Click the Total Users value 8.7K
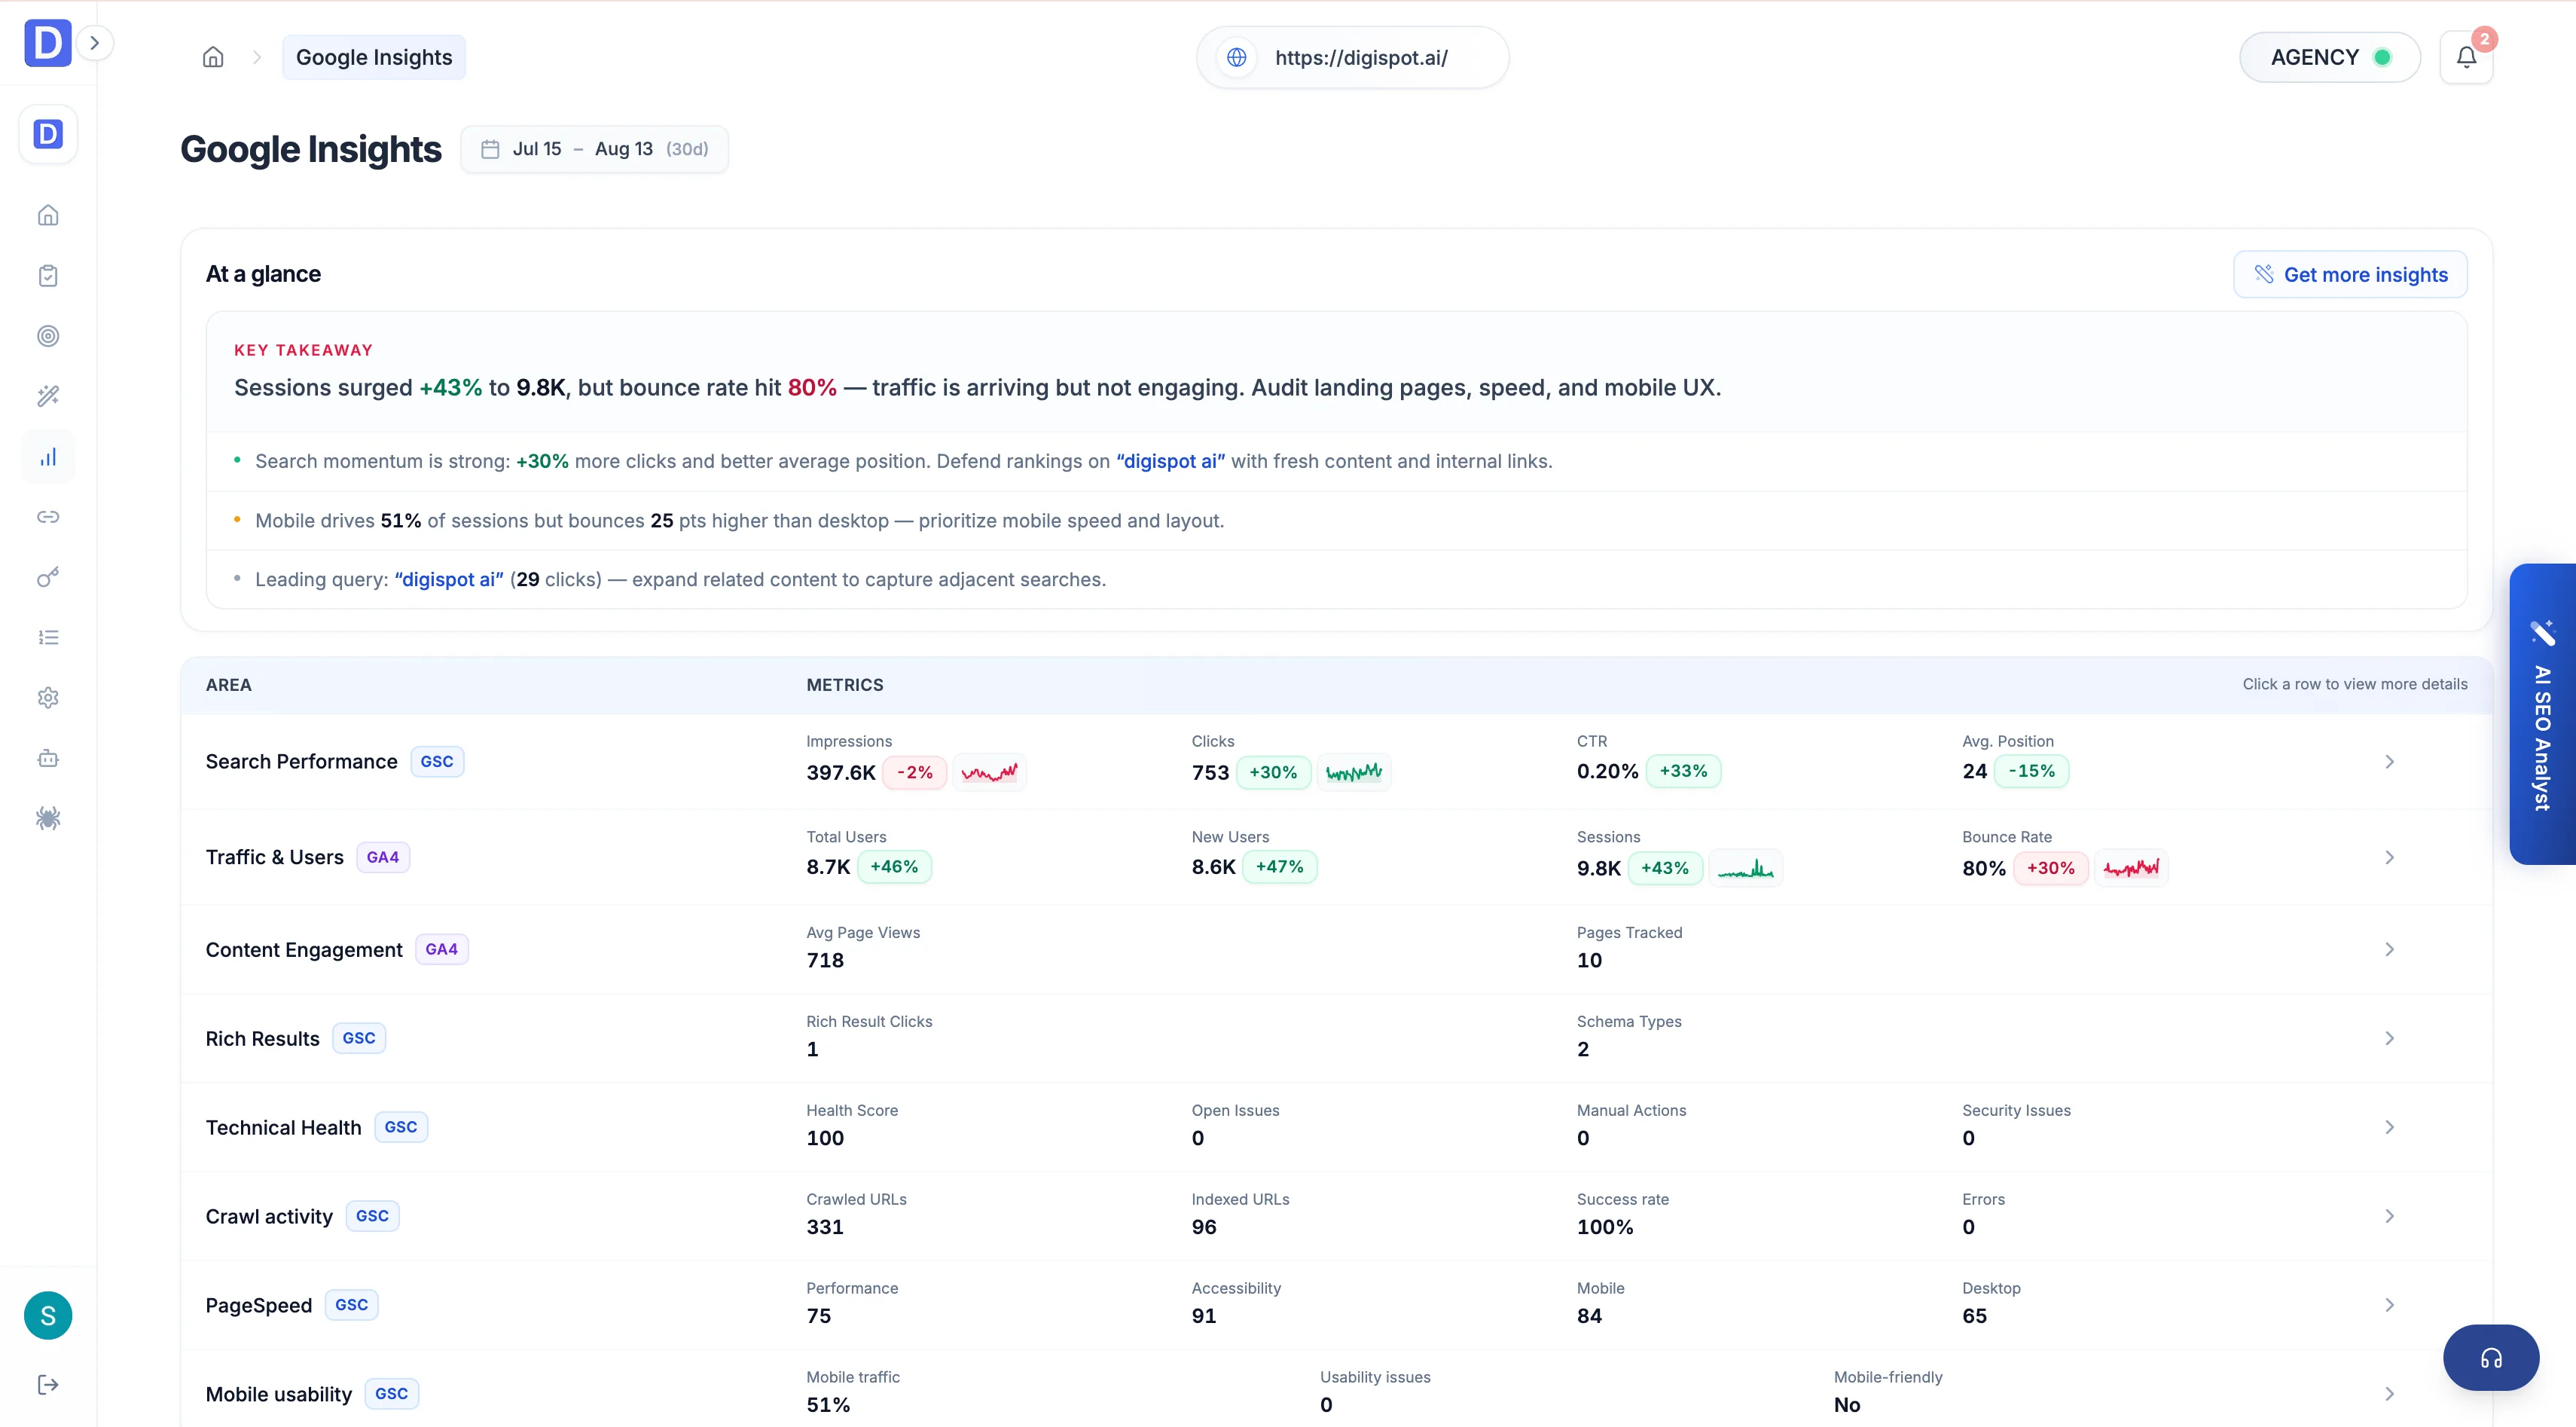The height and width of the screenshot is (1427, 2576). coord(828,867)
